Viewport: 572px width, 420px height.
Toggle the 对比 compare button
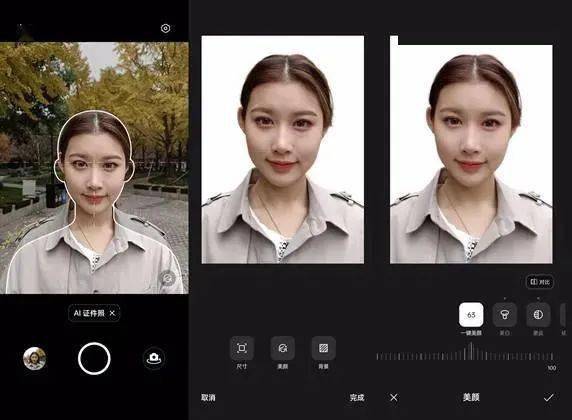click(x=540, y=282)
